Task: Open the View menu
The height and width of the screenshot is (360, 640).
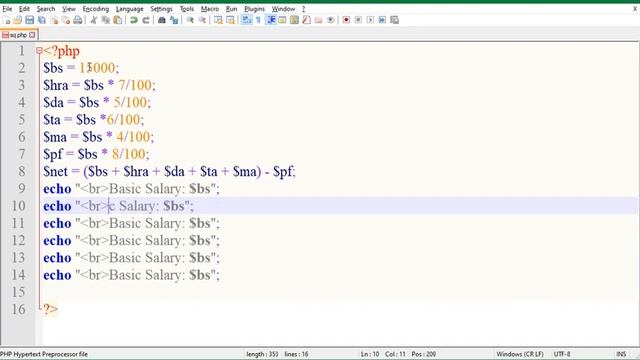Action: [69, 9]
